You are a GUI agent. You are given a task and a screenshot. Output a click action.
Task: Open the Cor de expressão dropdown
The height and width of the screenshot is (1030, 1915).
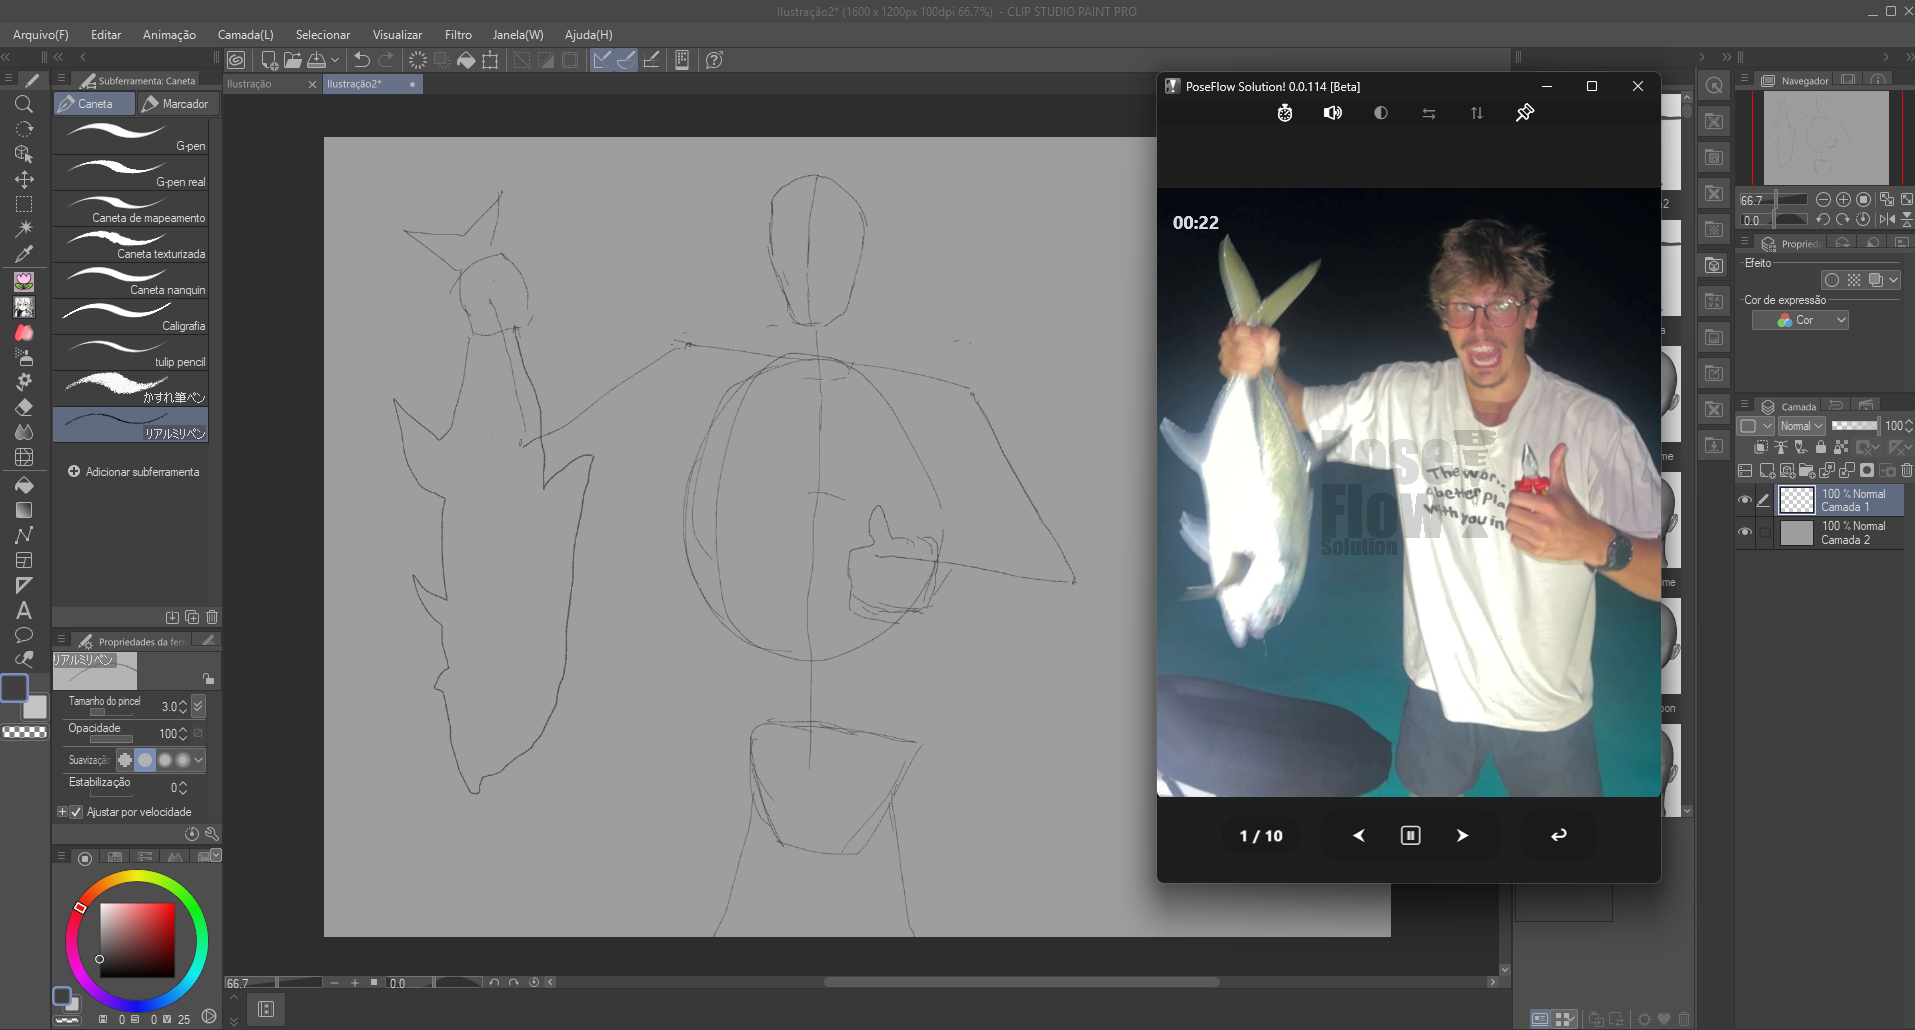coord(1800,320)
